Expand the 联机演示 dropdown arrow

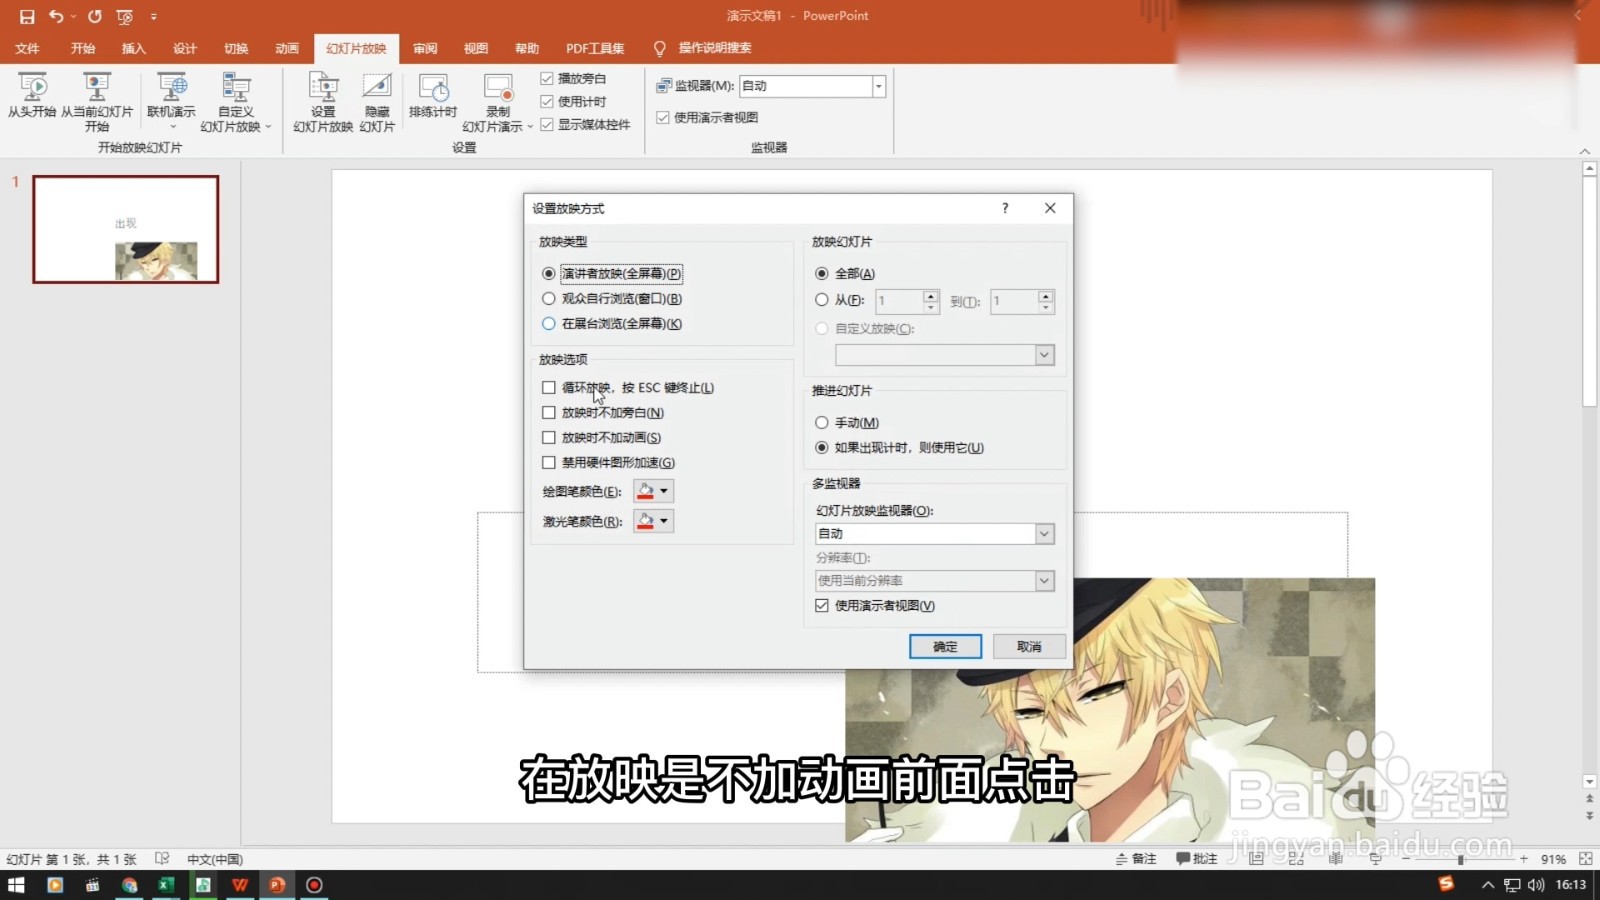point(172,127)
